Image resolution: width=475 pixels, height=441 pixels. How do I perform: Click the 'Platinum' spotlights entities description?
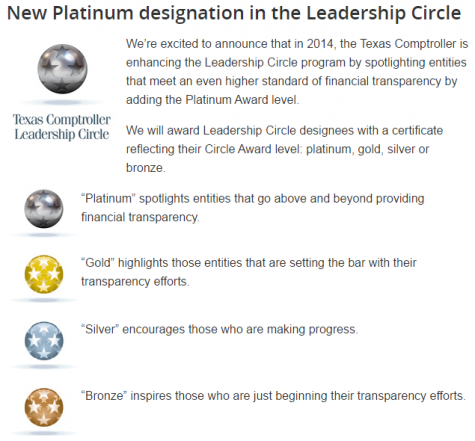pyautogui.click(x=253, y=208)
